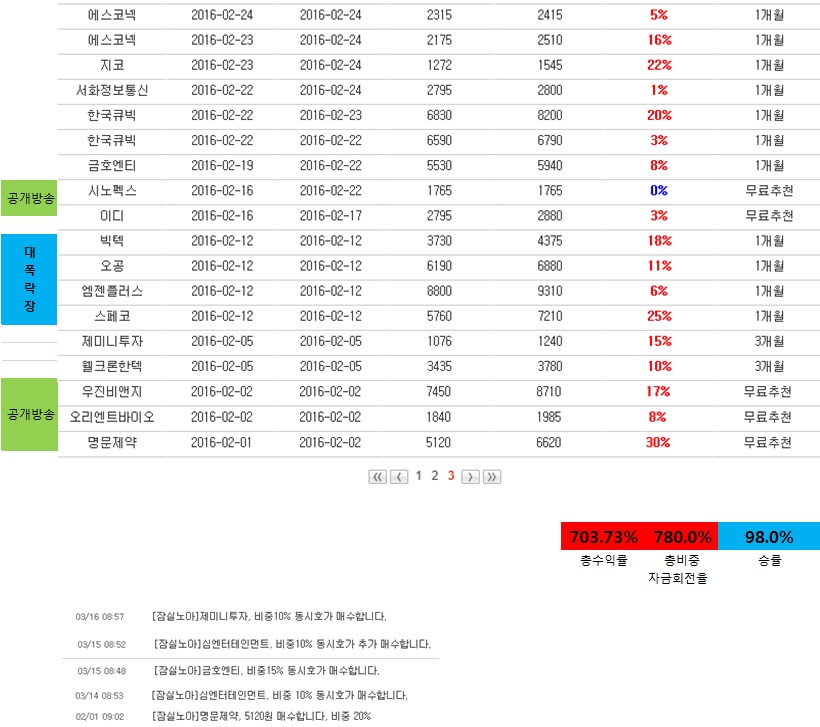Click the sell price 6620 for 명문제약
Screen dimensions: 820x727
549,442
